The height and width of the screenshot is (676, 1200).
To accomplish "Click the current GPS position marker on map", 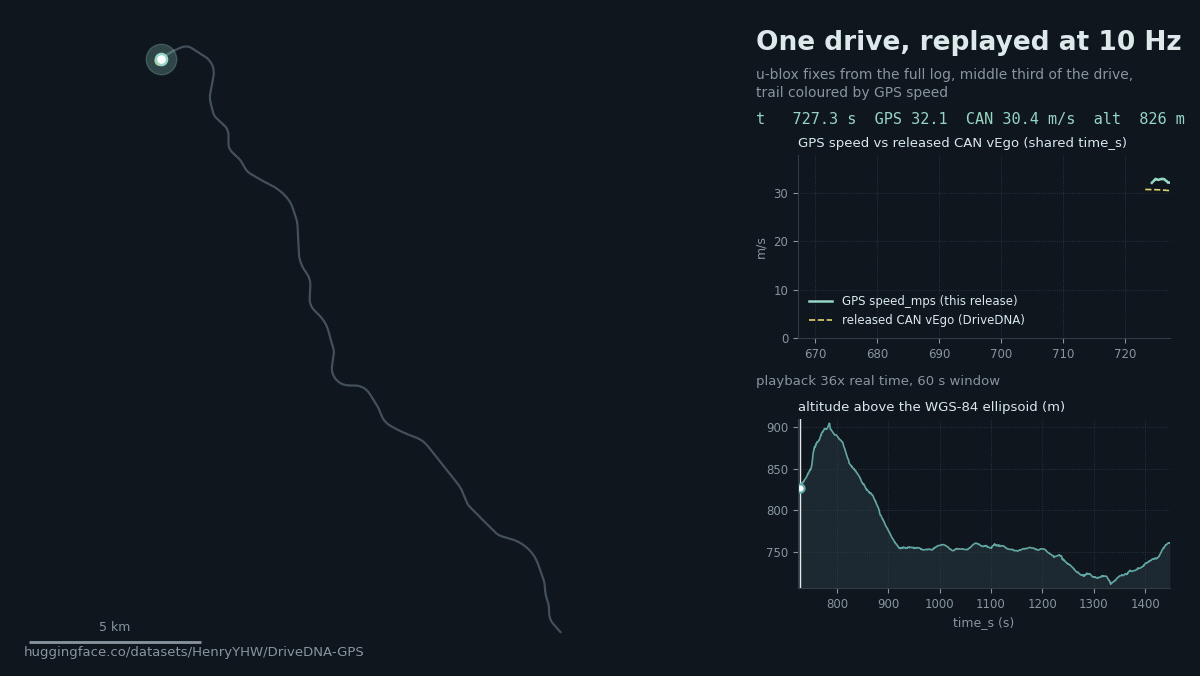I will (161, 59).
